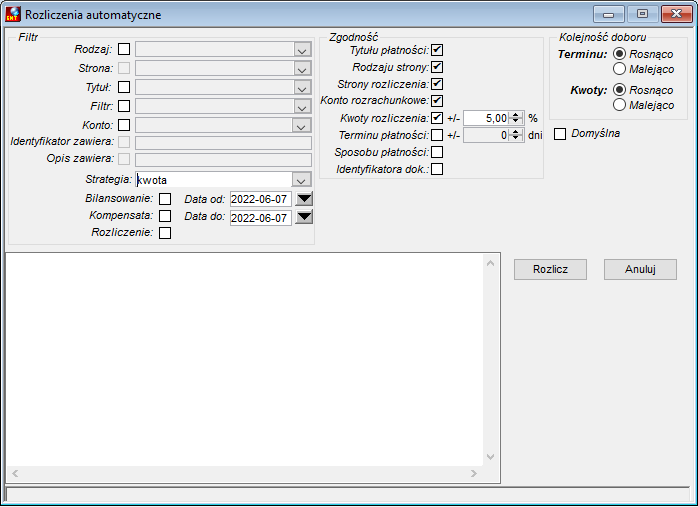
Task: Open the Strategia dropdown with kwota
Action: 301,179
